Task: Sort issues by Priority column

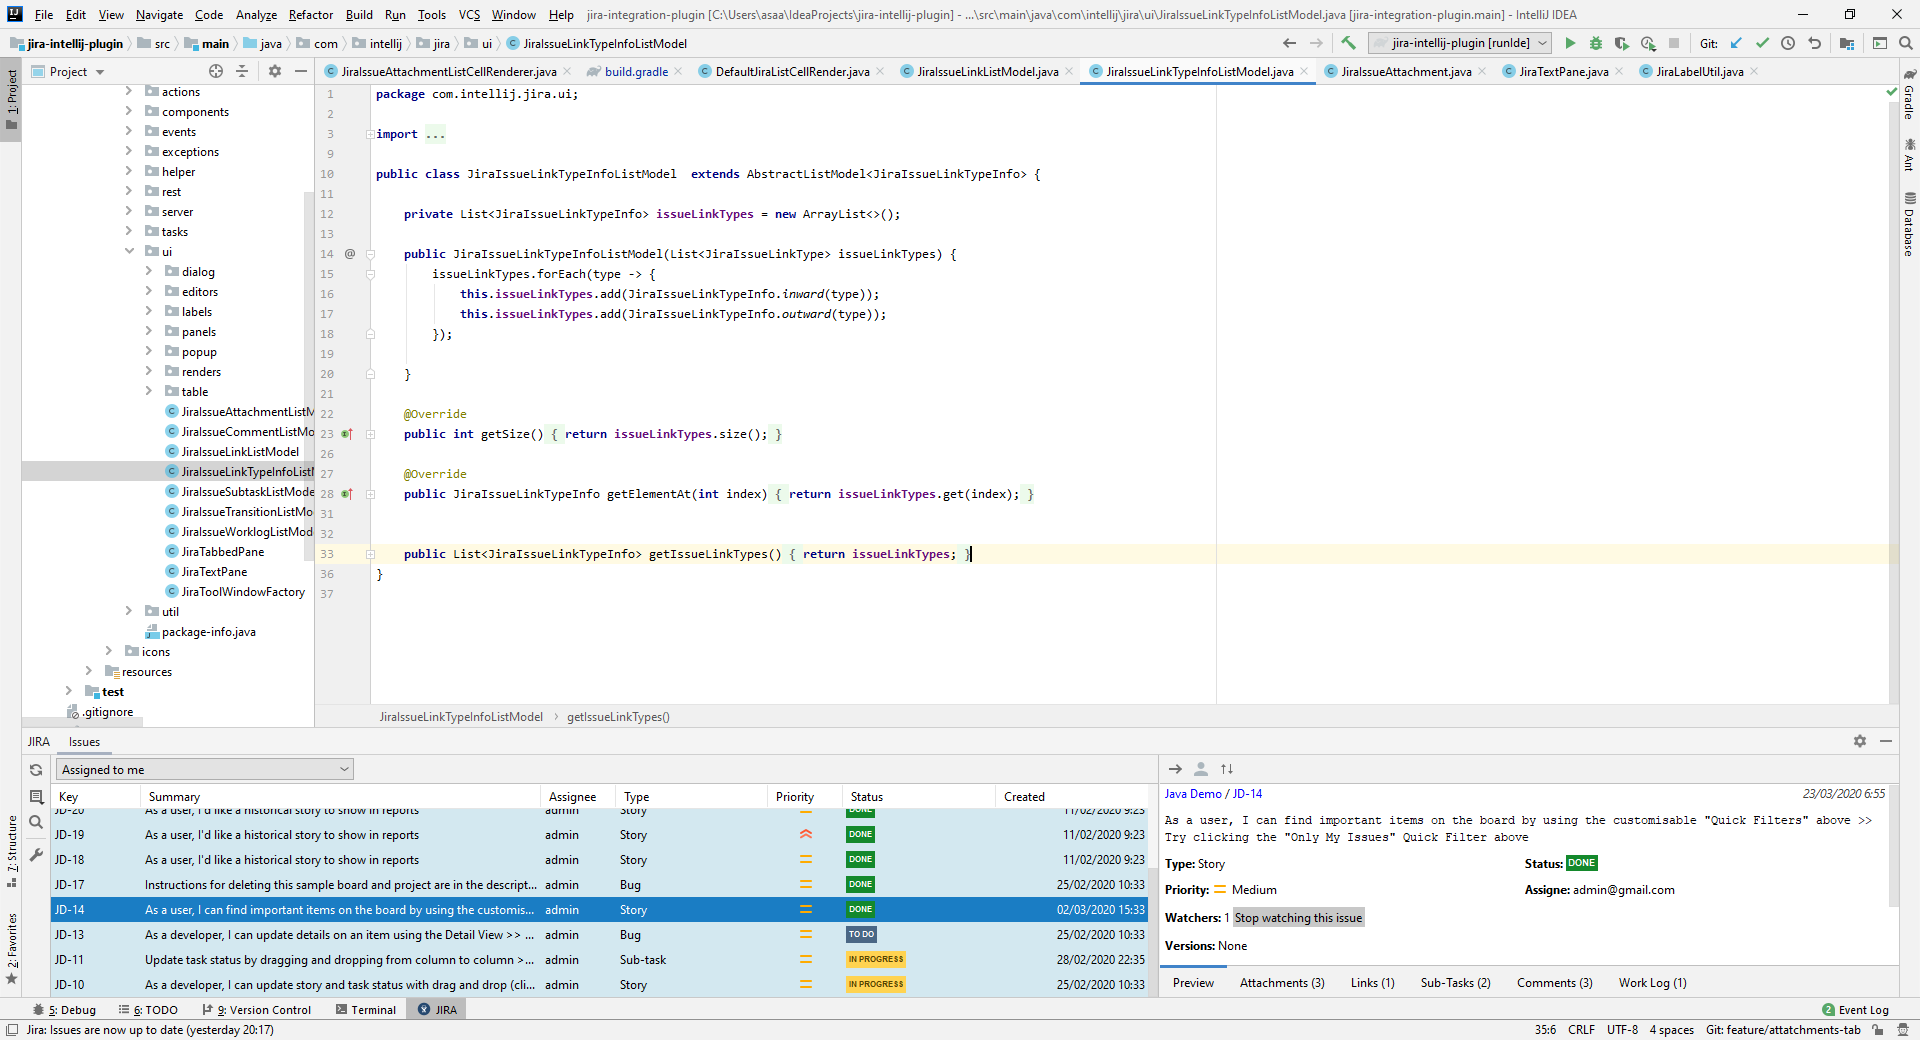Action: pos(795,797)
